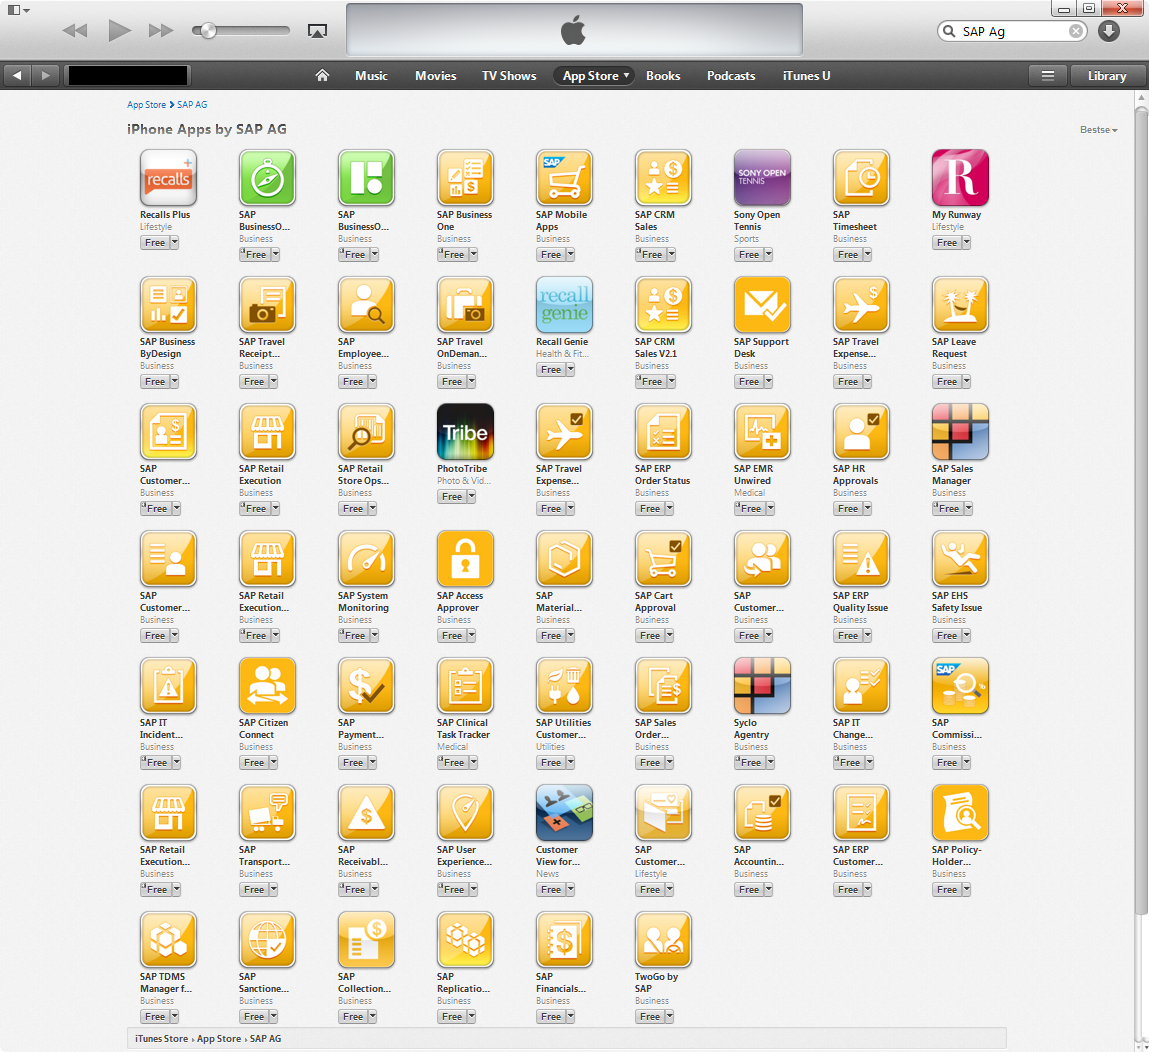The image size is (1149, 1052).
Task: Open the My Runway app icon
Action: coord(960,177)
